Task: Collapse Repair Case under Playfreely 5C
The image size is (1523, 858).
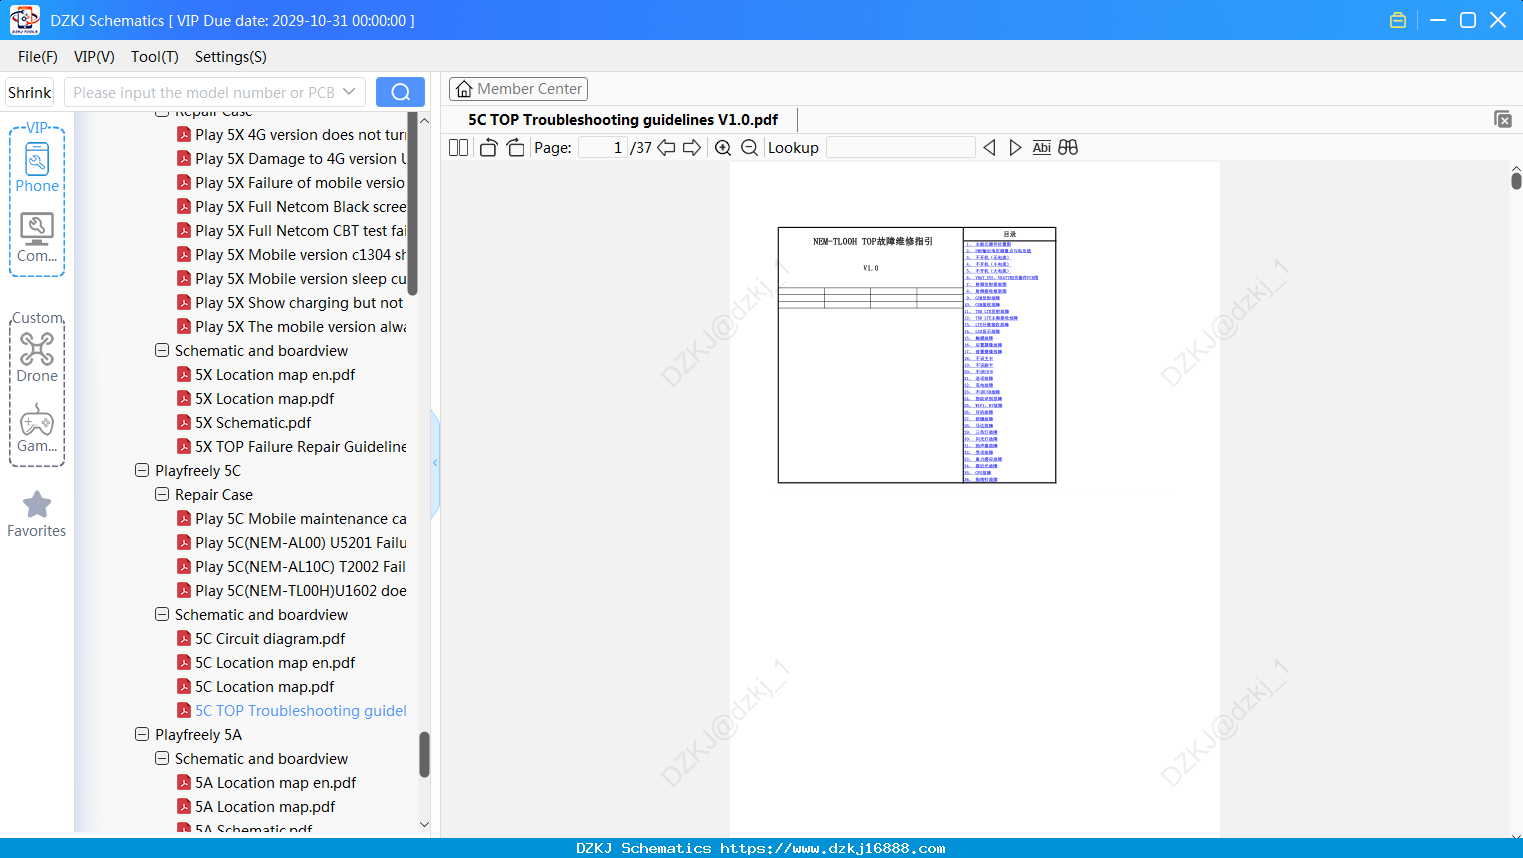Action: 162,494
